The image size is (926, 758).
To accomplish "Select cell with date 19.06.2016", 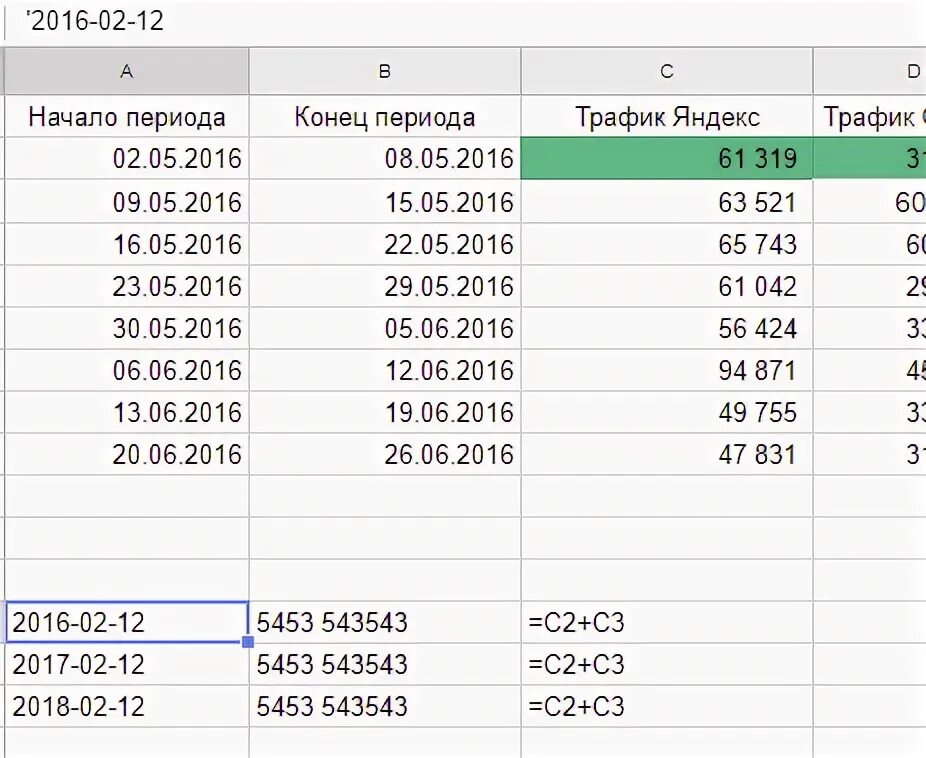I will click(384, 411).
